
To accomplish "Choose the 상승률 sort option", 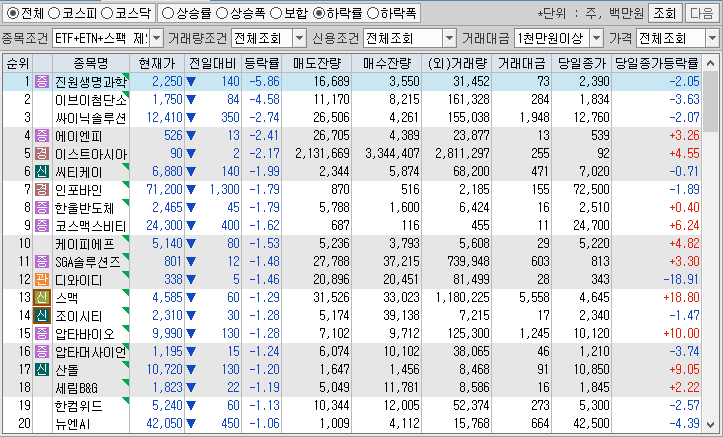I will (x=168, y=13).
